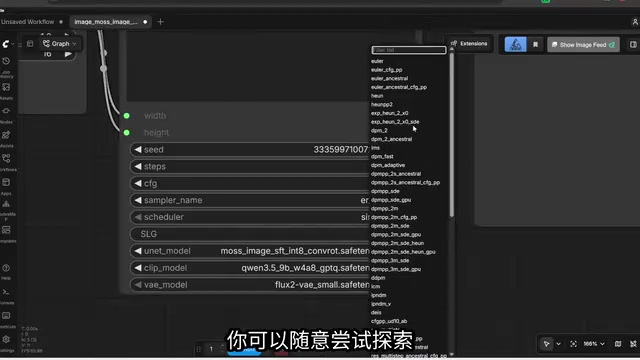
Task: Choose heunpp2 sampler option
Action: tap(382, 104)
